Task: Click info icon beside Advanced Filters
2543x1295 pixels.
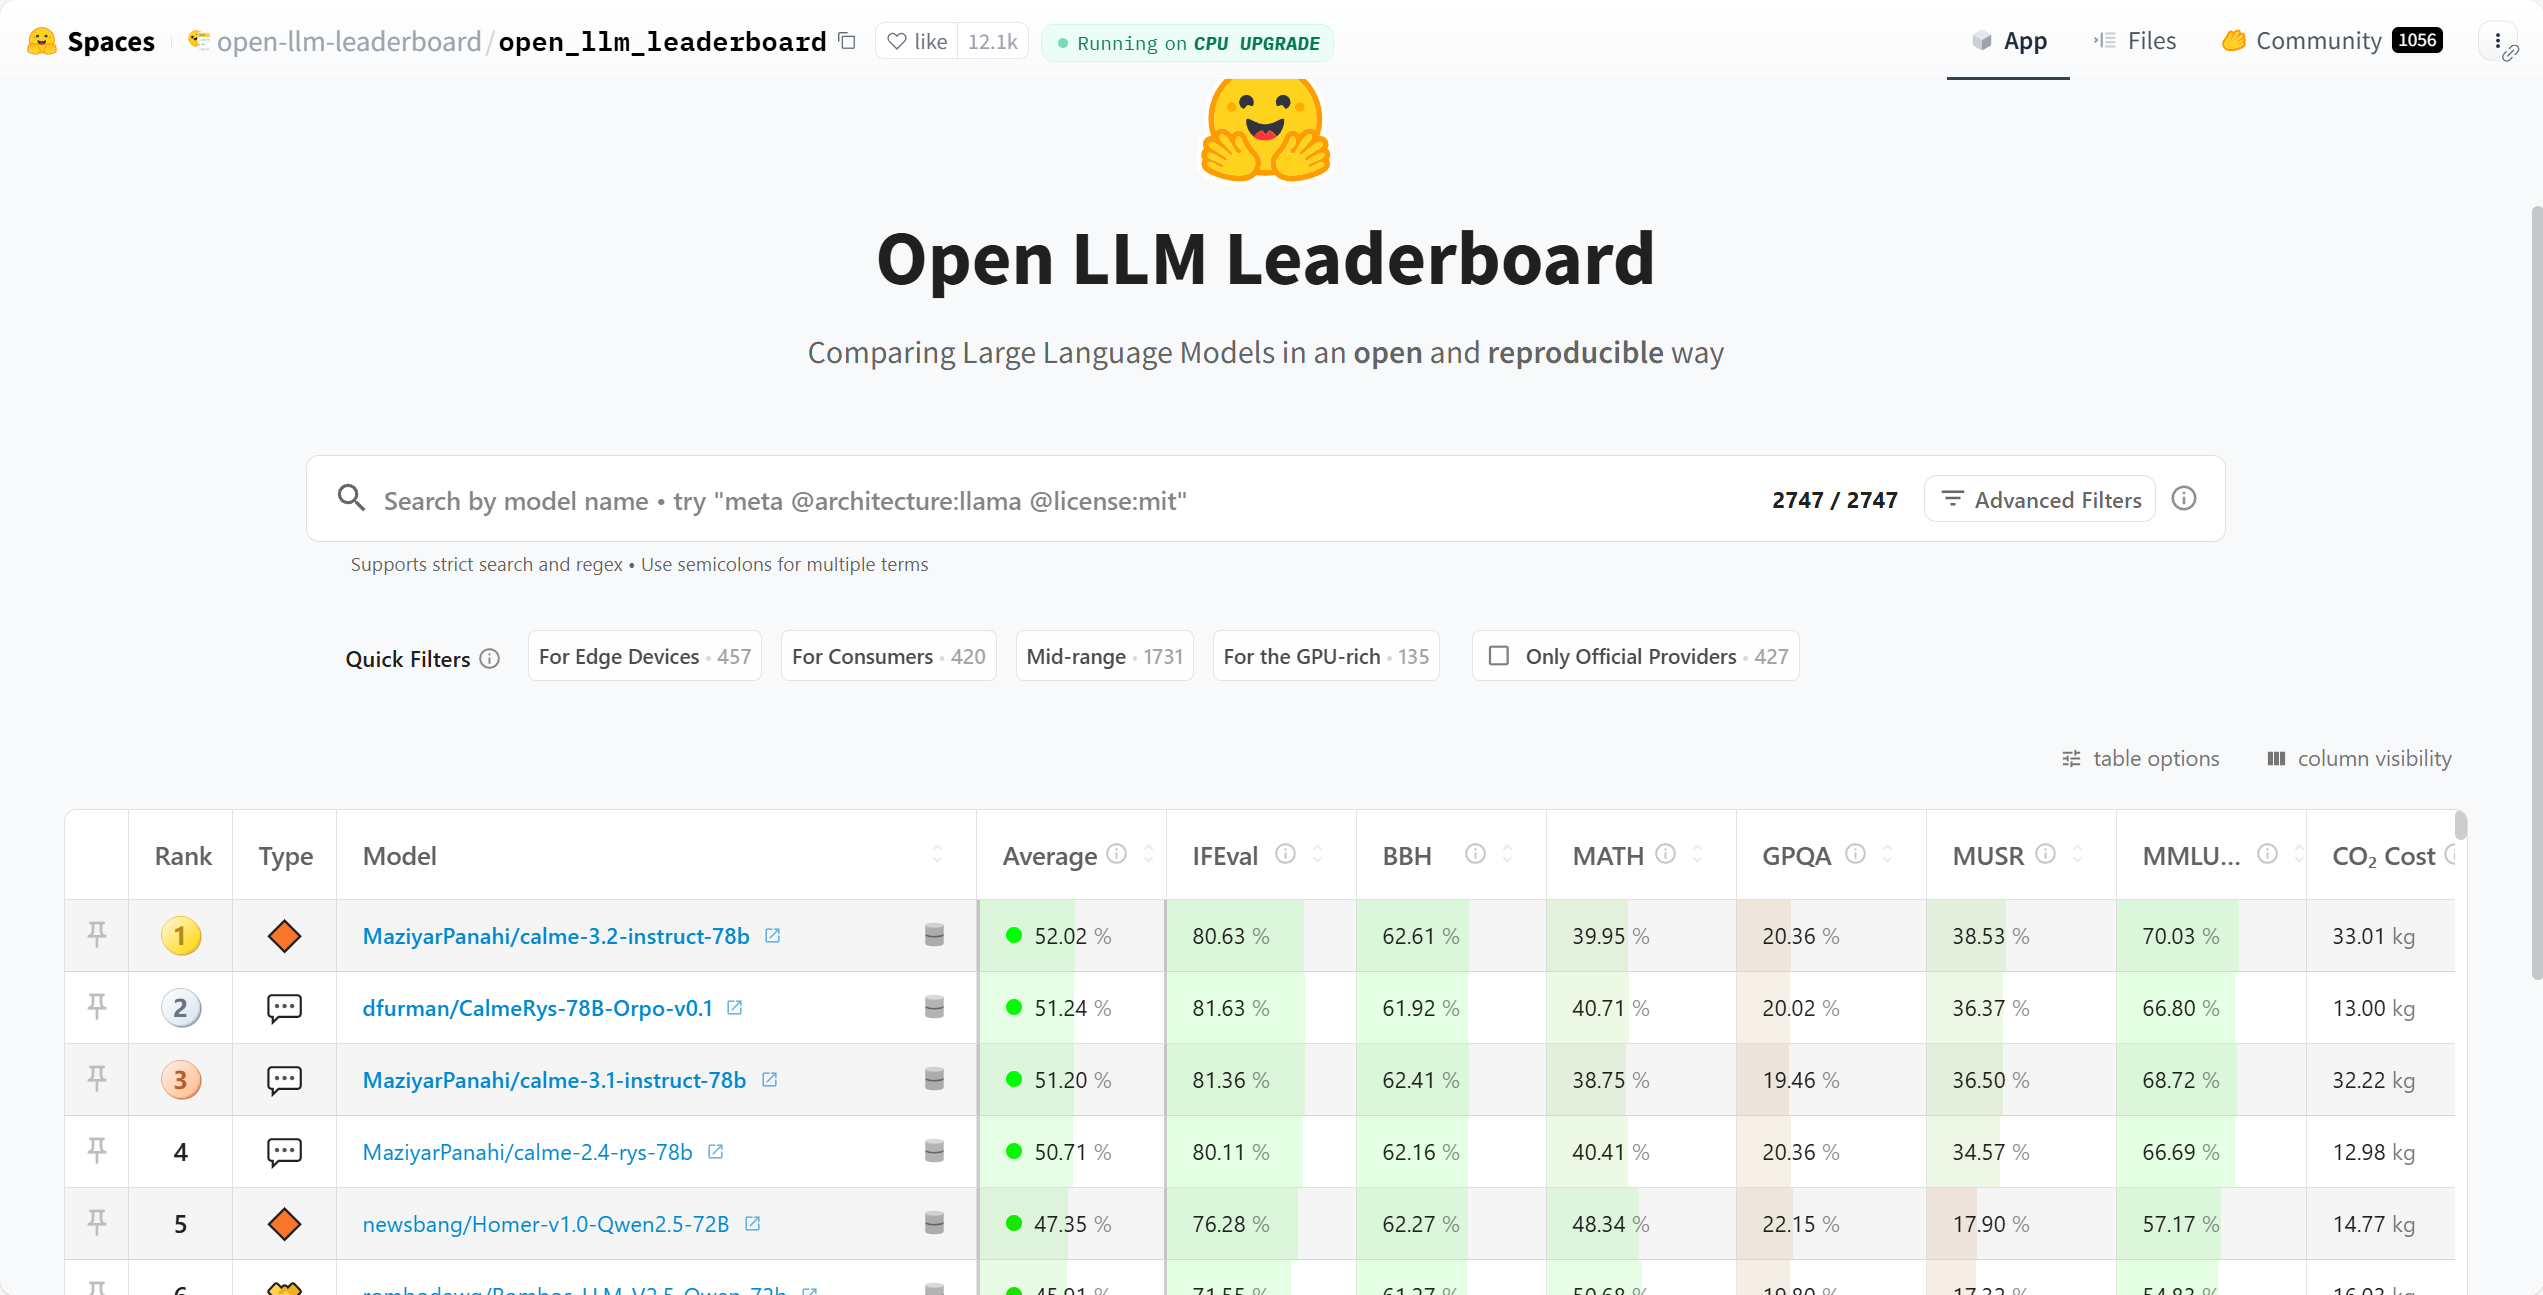Action: tap(2184, 499)
